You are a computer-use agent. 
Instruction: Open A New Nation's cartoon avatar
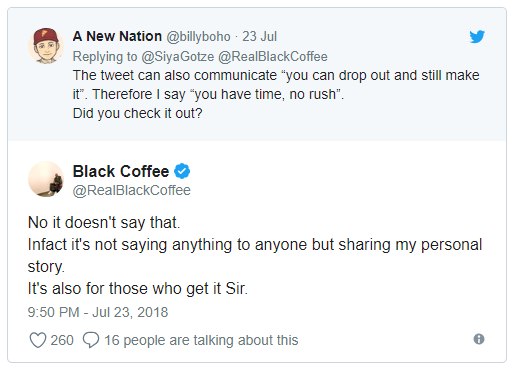(46, 46)
